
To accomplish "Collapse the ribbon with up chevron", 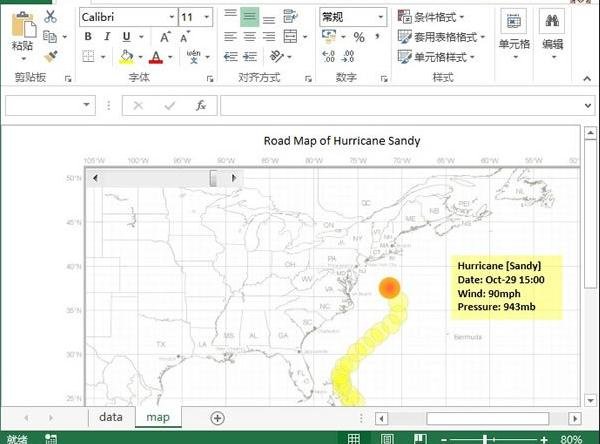I will point(587,78).
